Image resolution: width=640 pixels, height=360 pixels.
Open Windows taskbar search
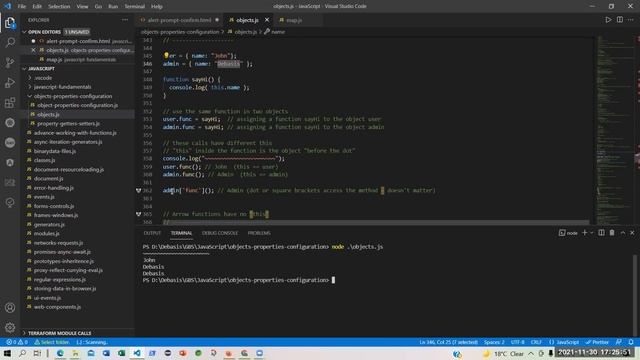[22, 353]
